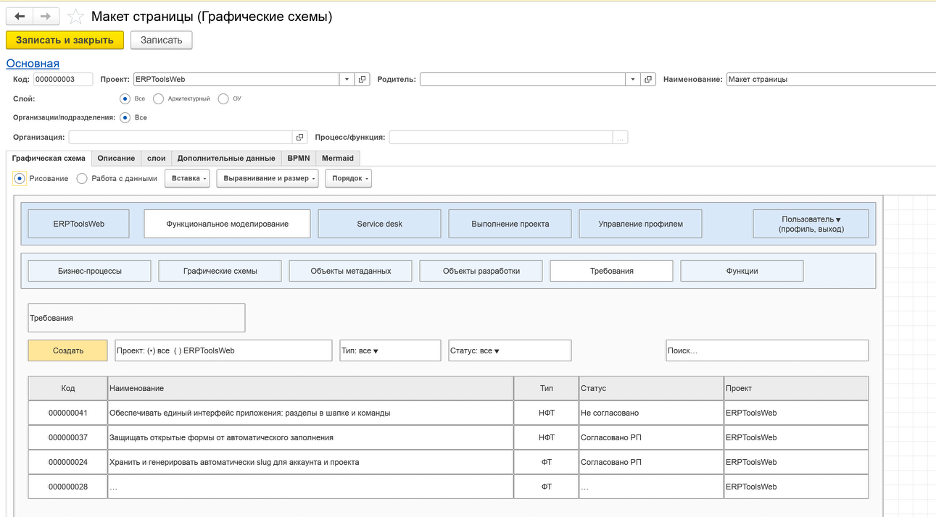This screenshot has height=518, width=936.
Task: Click into the Наименование input field
Action: [831, 79]
